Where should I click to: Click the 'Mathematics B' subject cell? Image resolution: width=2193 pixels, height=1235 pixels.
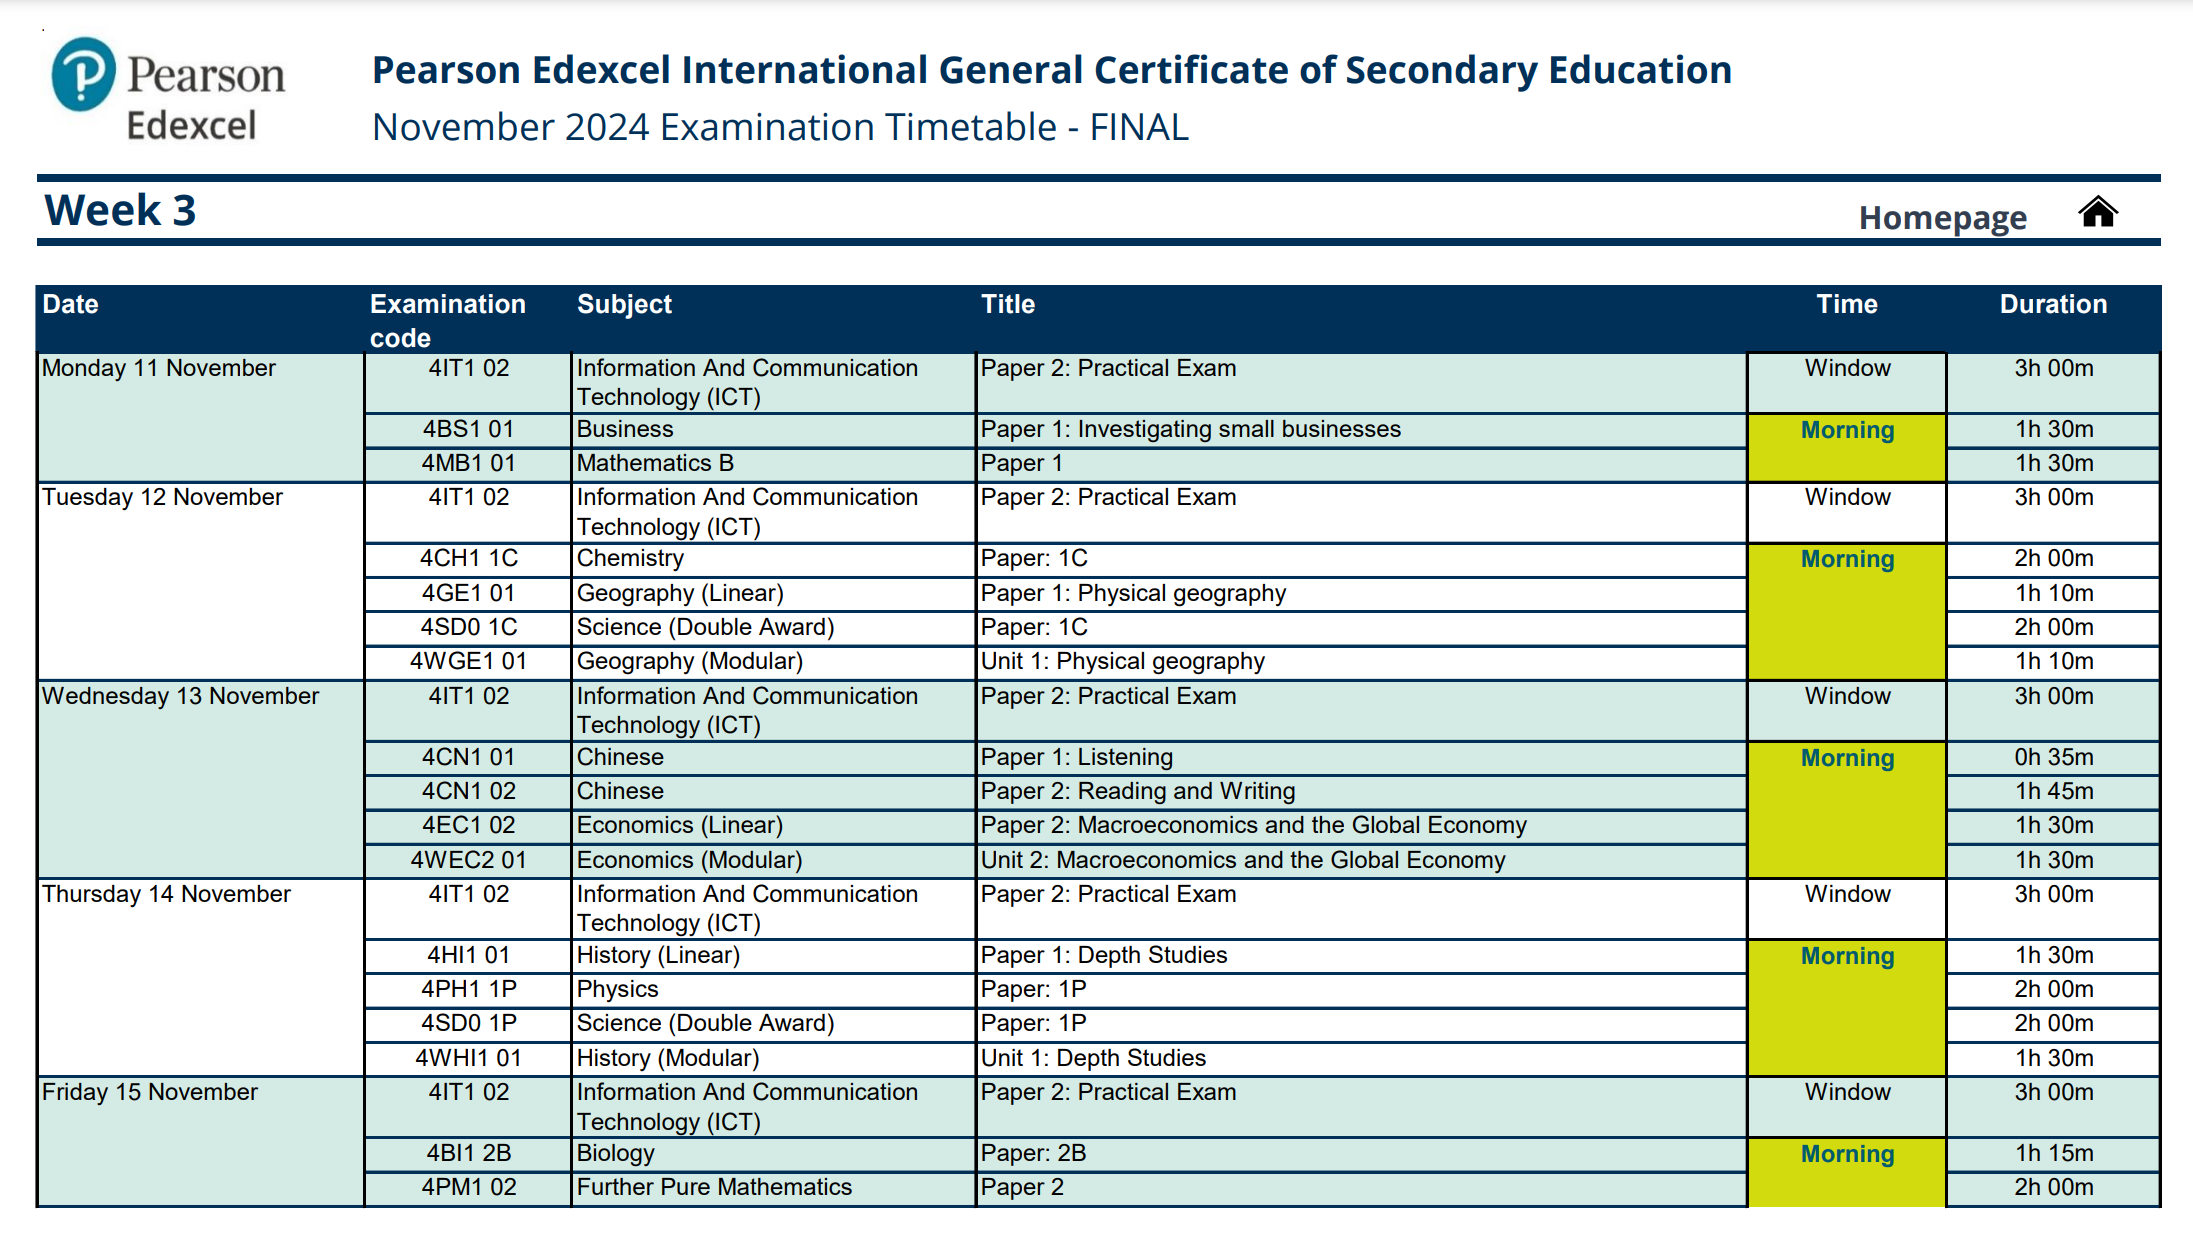(x=773, y=463)
